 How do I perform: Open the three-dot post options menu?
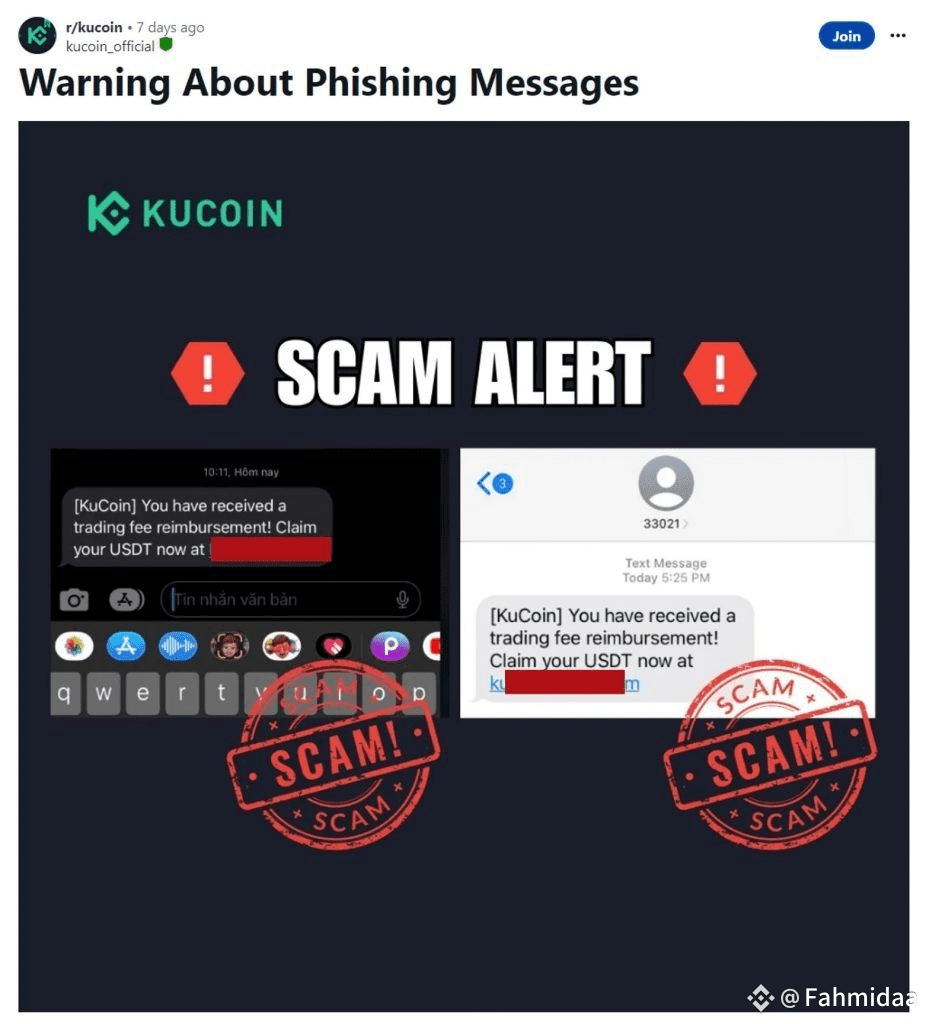(898, 36)
